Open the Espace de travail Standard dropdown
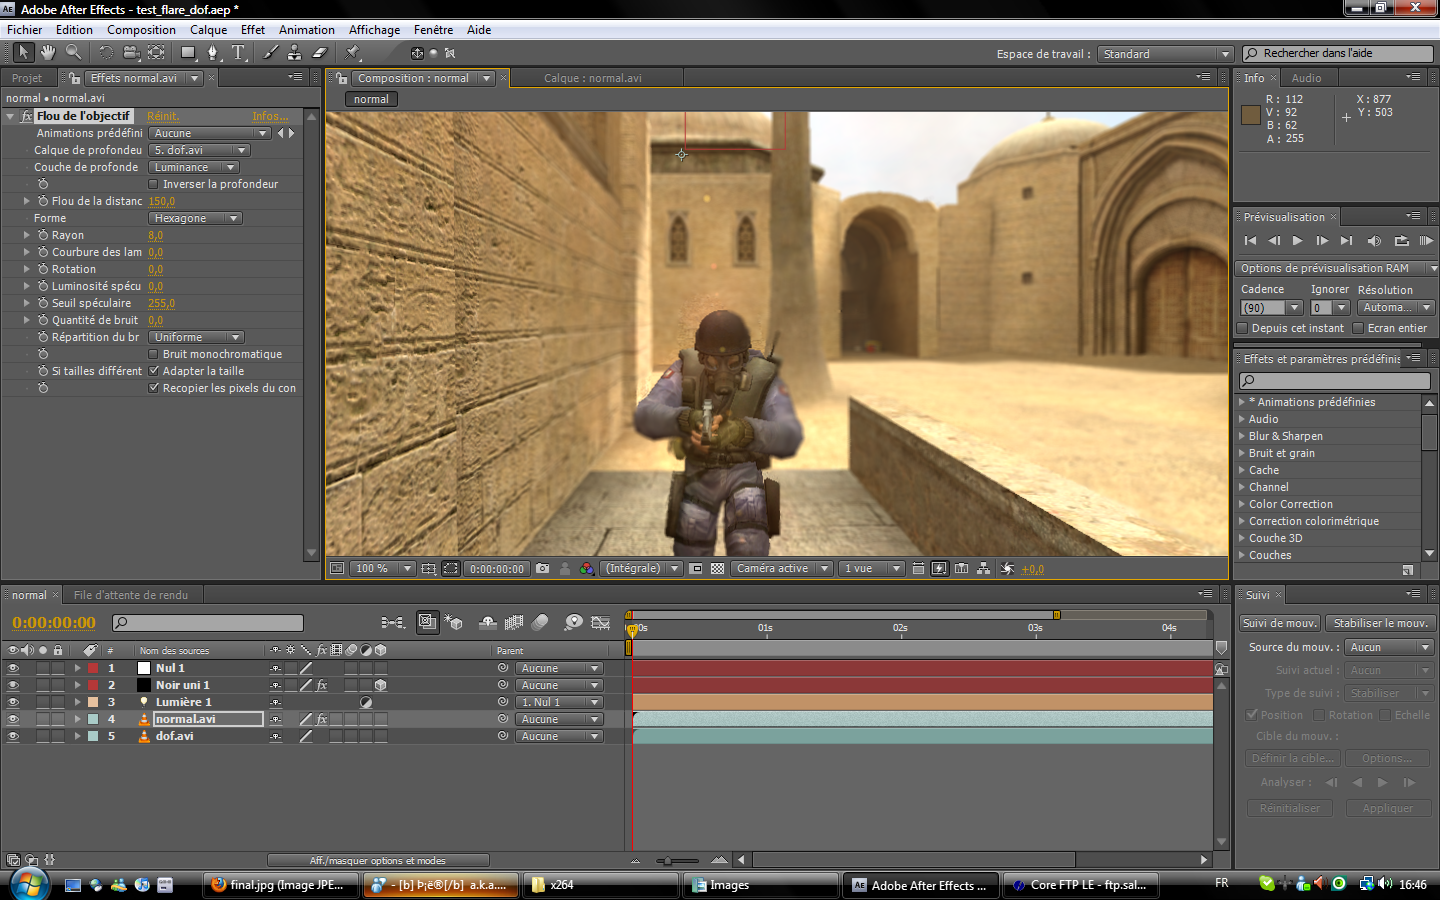This screenshot has height=900, width=1440. [1165, 54]
